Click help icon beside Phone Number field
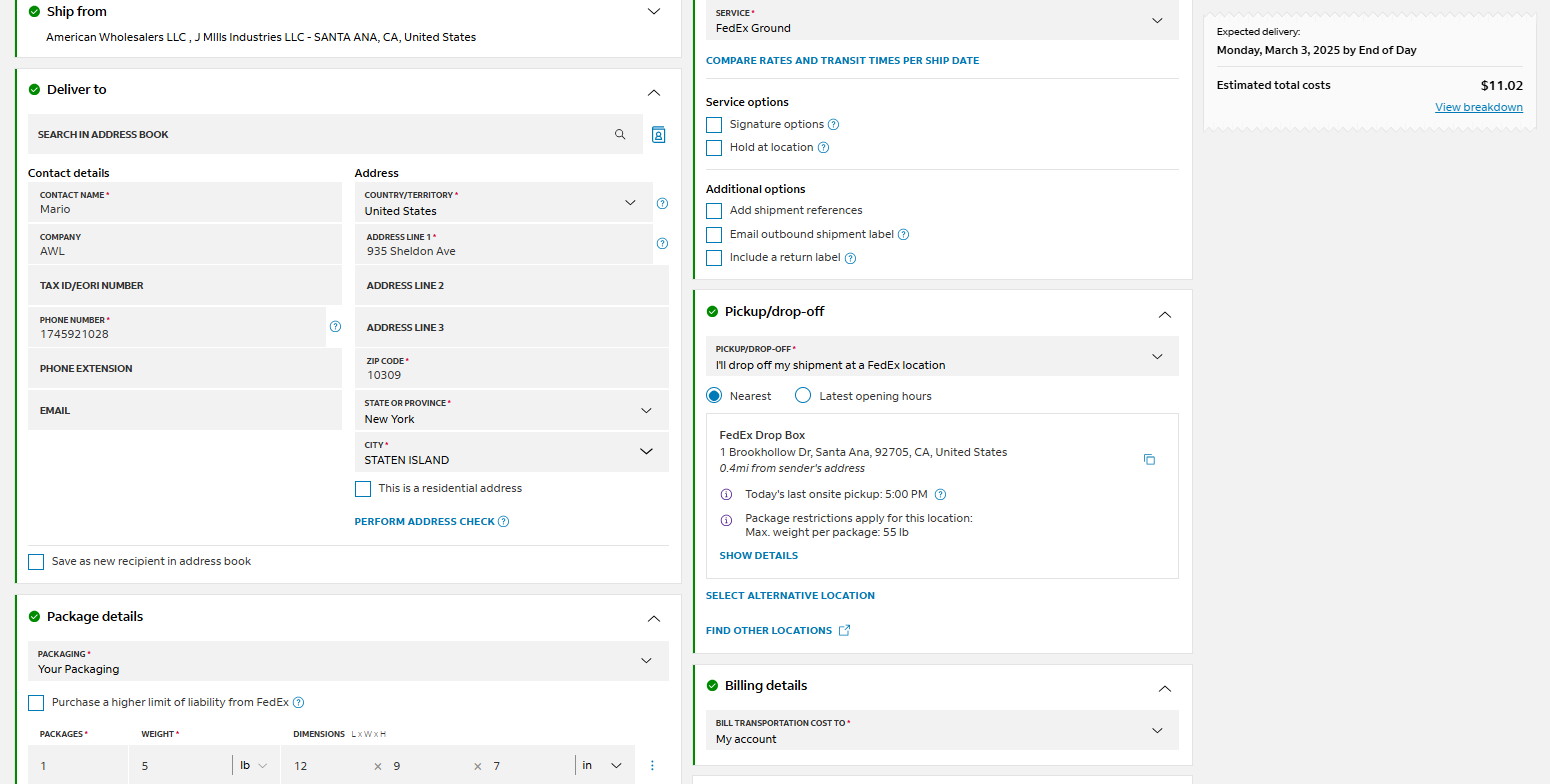The height and width of the screenshot is (784, 1550). click(335, 326)
